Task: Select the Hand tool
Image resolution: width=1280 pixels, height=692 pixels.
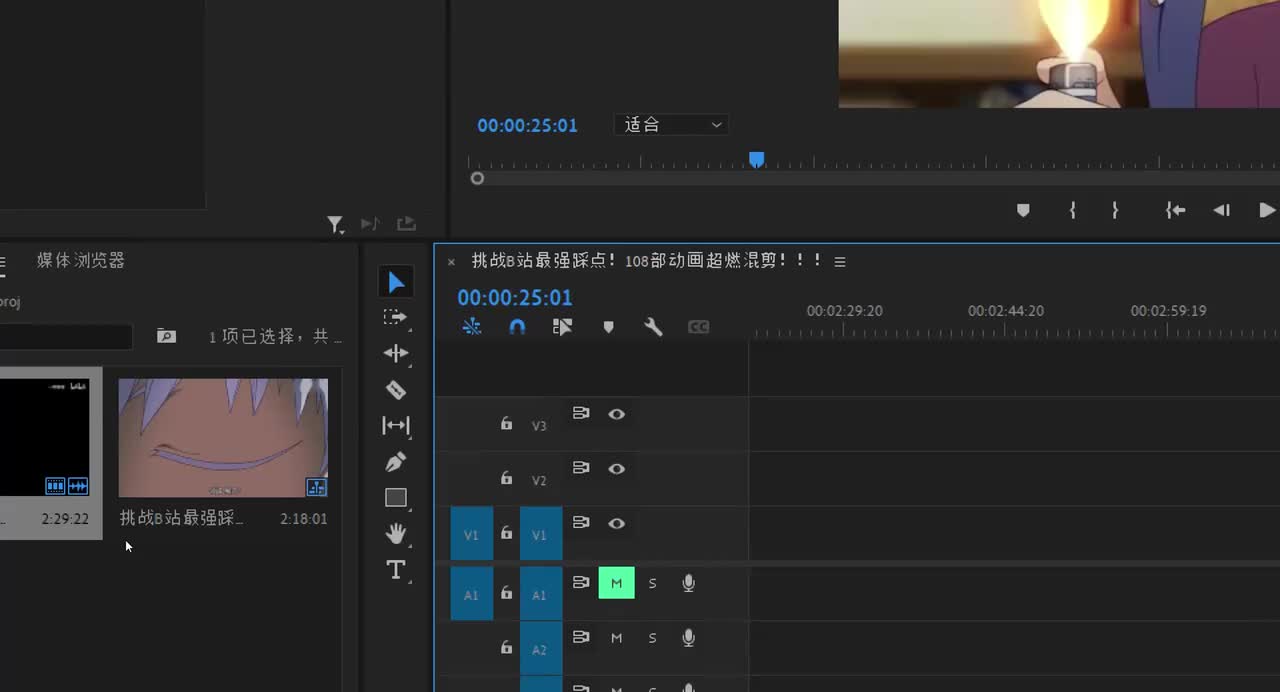Action: click(396, 534)
